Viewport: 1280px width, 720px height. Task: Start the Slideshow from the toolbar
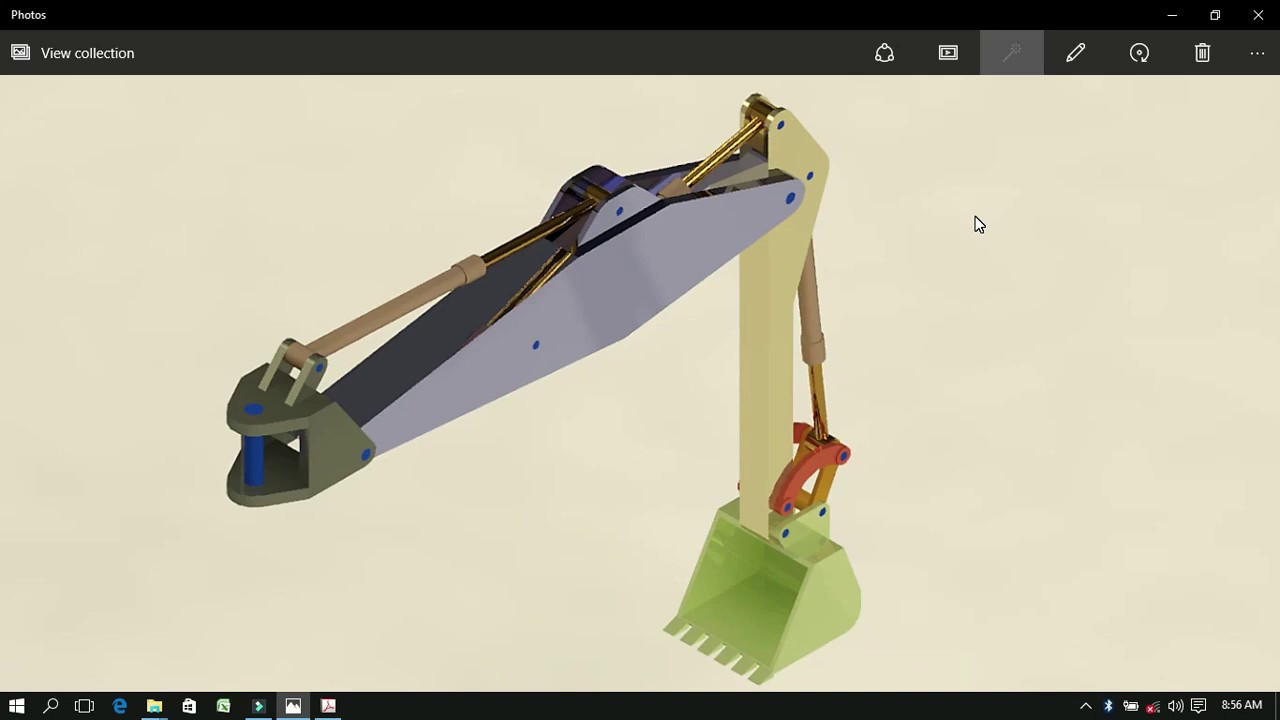coord(948,53)
